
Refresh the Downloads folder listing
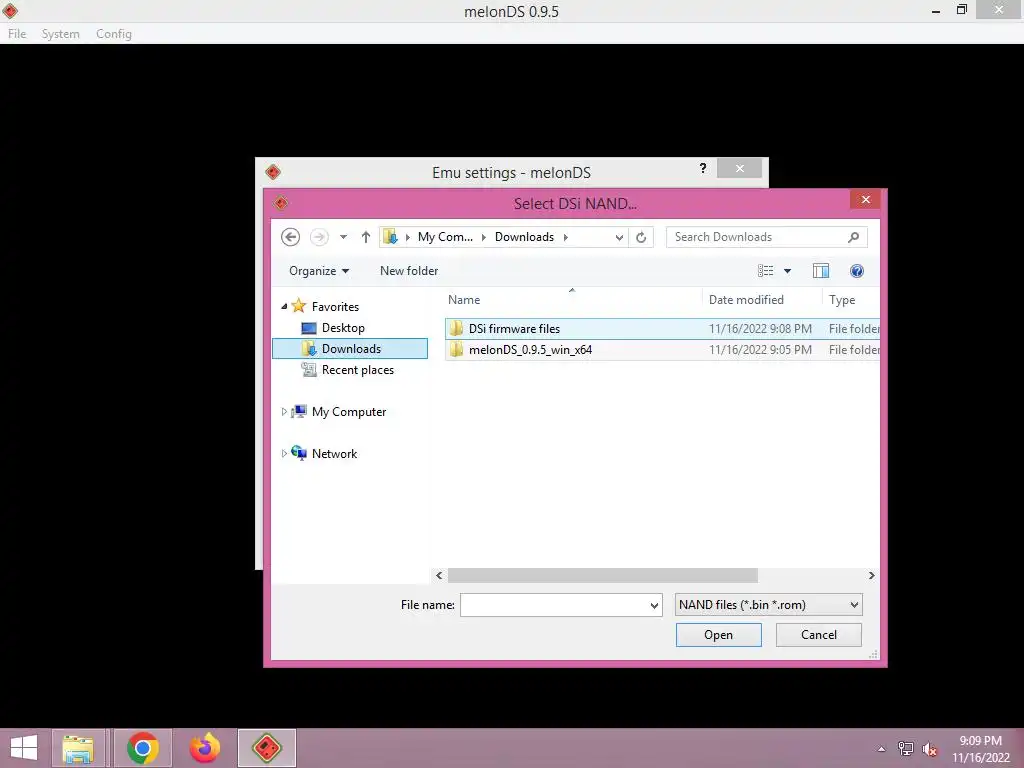(x=641, y=237)
